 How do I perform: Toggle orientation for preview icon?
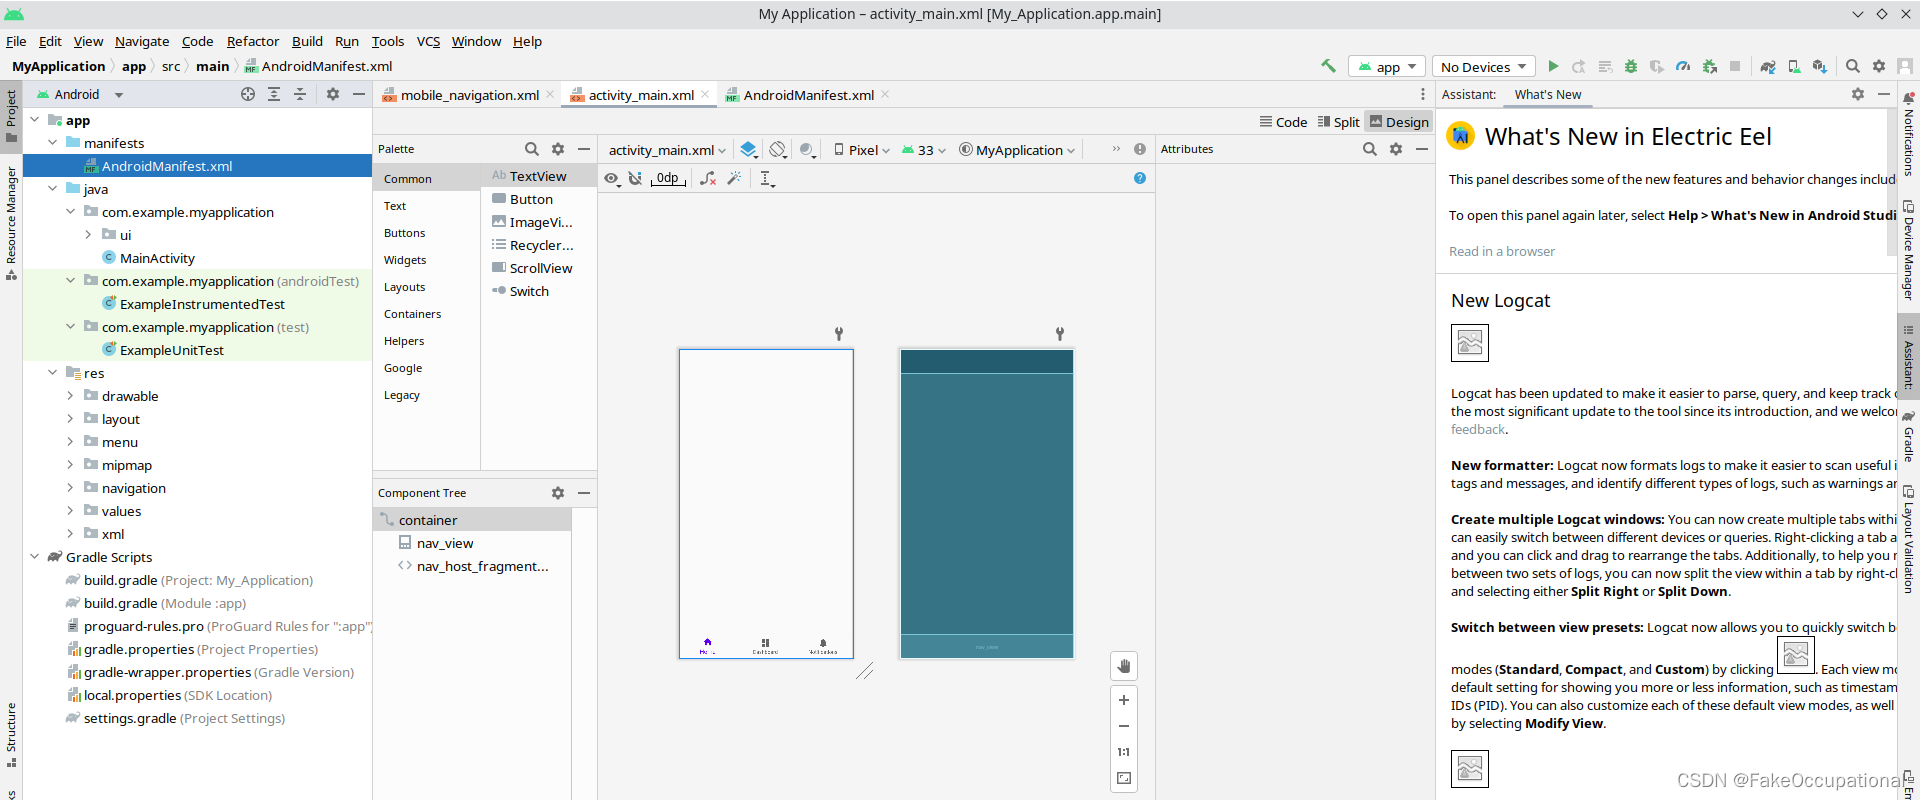tap(778, 150)
